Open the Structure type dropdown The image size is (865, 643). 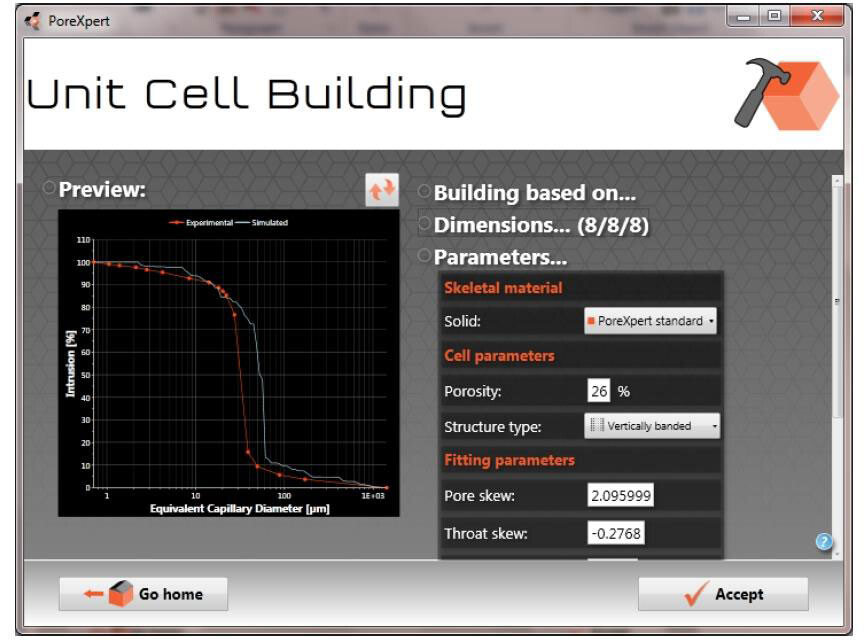[x=652, y=426]
